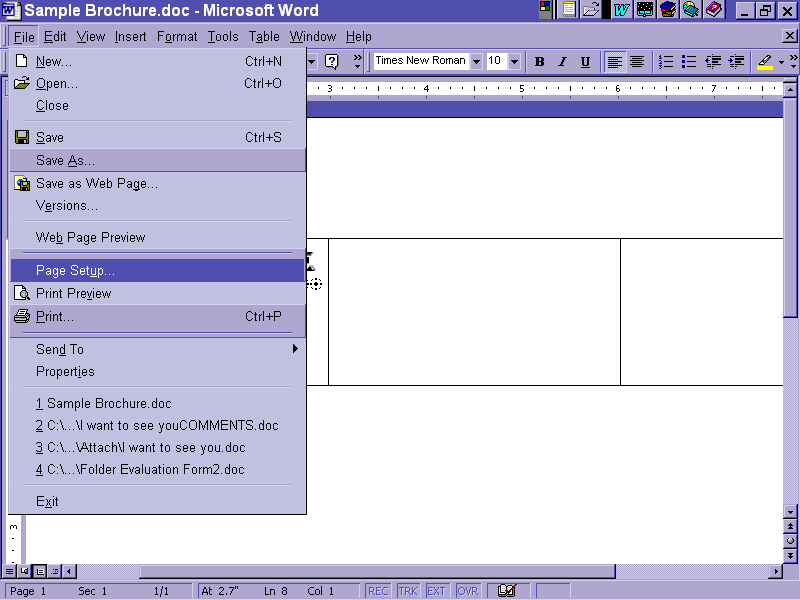Toggle Bold formatting button

[x=540, y=61]
